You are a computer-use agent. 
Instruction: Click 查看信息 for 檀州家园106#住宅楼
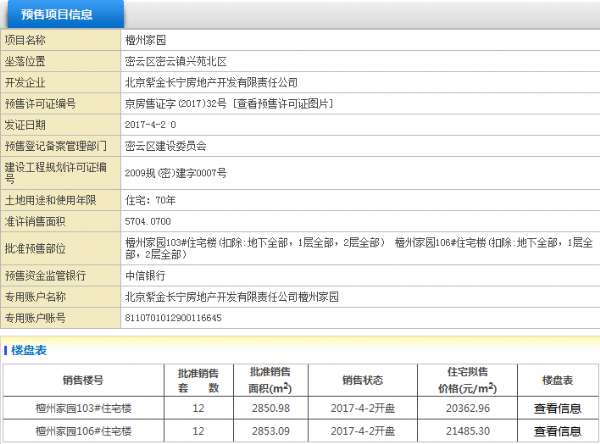coord(557,431)
